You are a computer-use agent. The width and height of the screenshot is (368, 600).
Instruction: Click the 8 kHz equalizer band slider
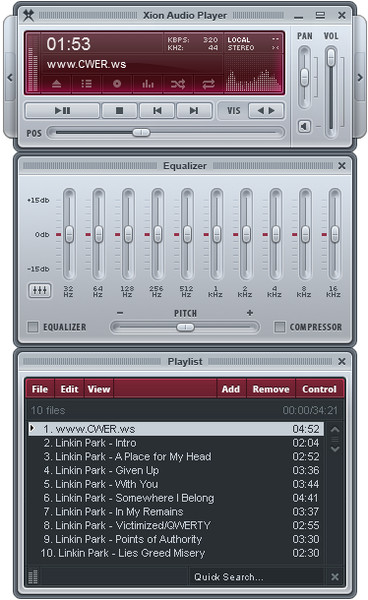pyautogui.click(x=305, y=234)
